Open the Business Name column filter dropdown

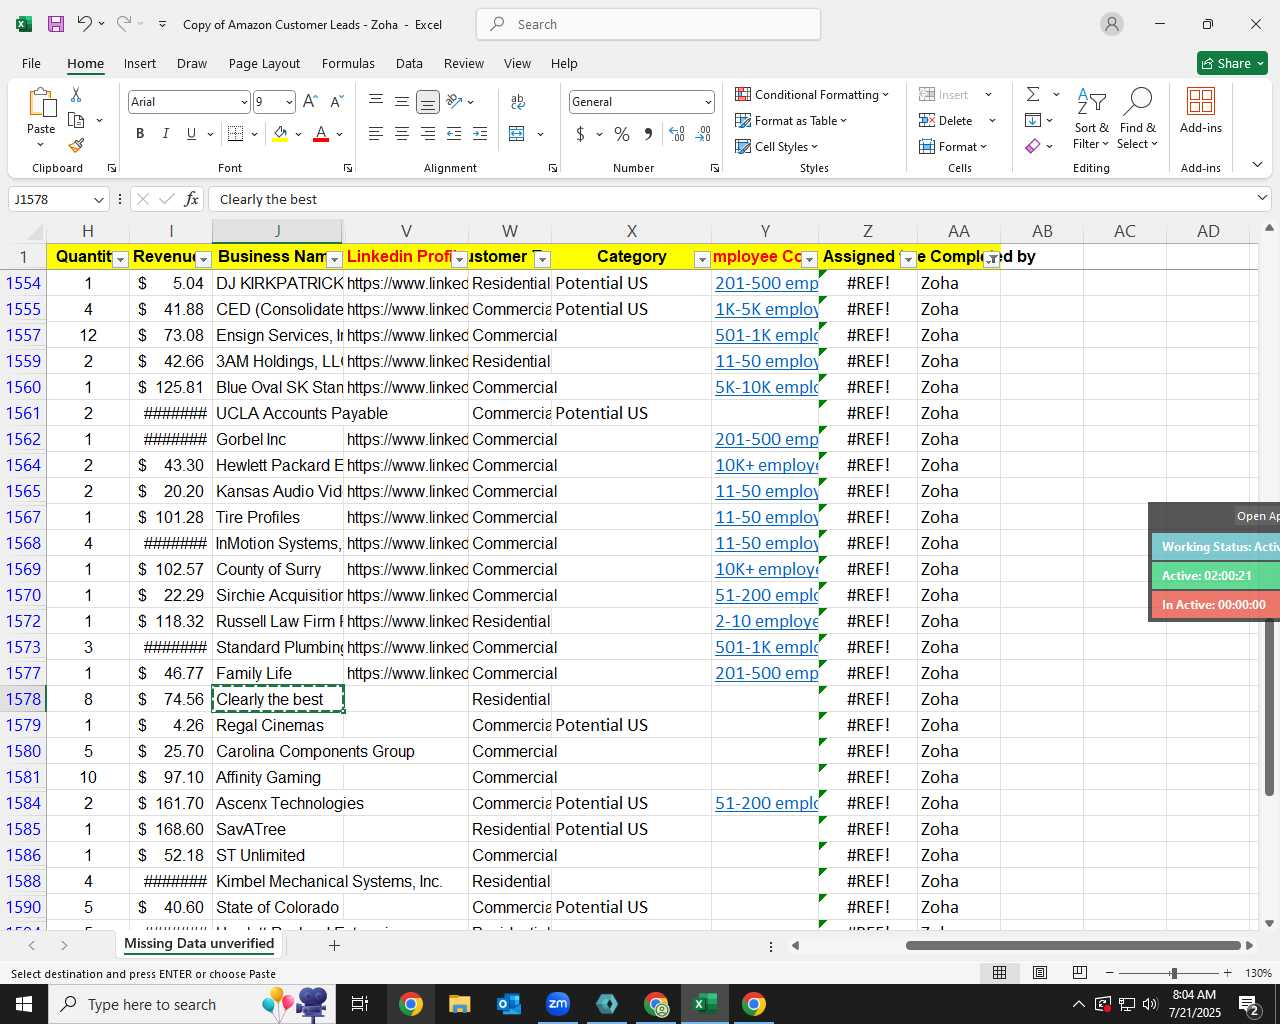335,260
